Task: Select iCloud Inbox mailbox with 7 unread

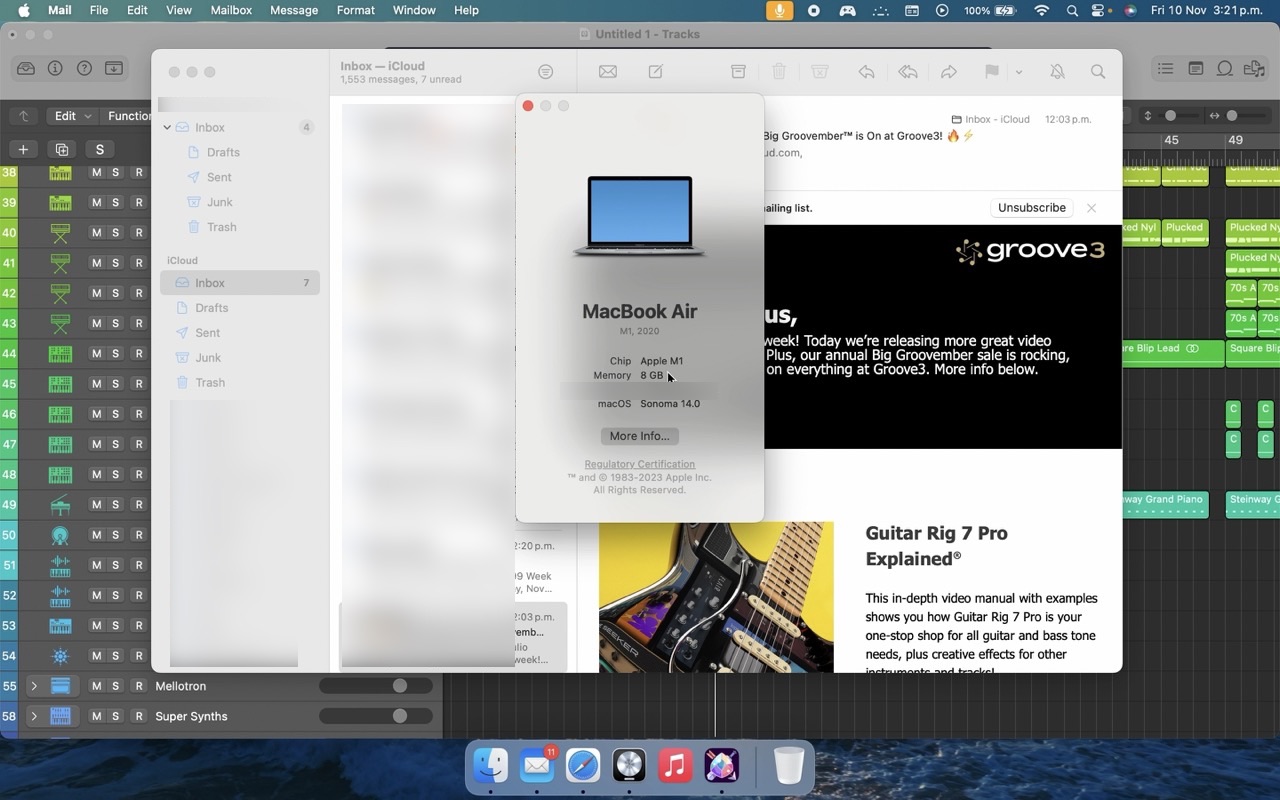Action: coord(240,283)
